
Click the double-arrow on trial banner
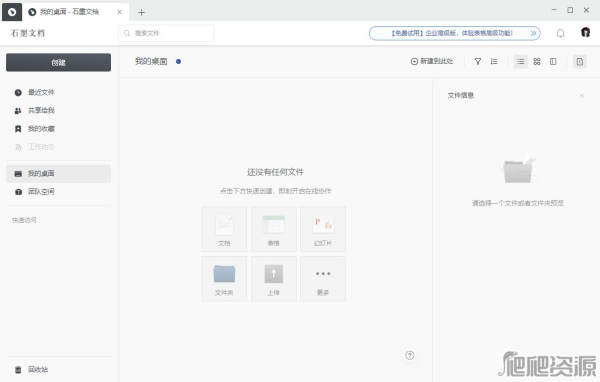tap(533, 33)
